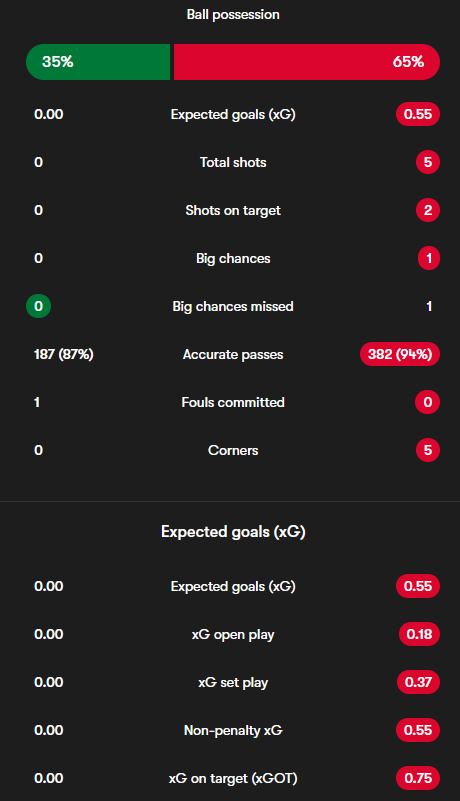Click the red Fouls committed badge showing 0

[x=428, y=402]
